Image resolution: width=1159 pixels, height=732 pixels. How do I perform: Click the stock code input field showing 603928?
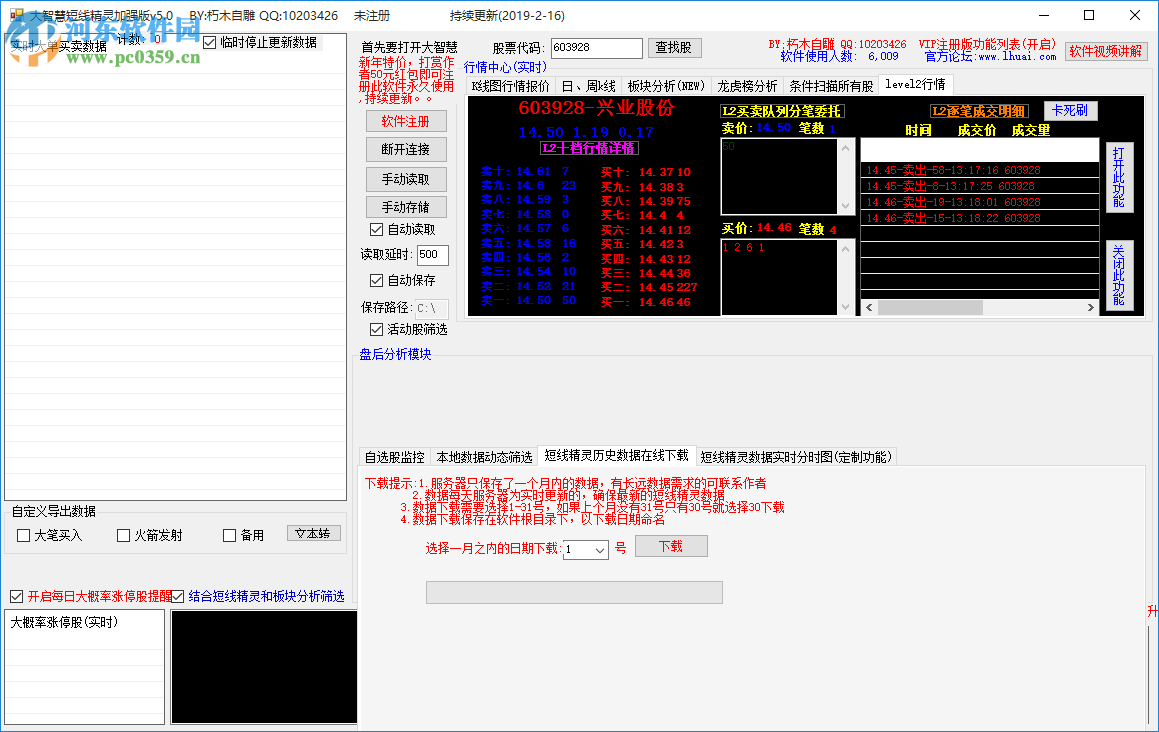(x=597, y=47)
